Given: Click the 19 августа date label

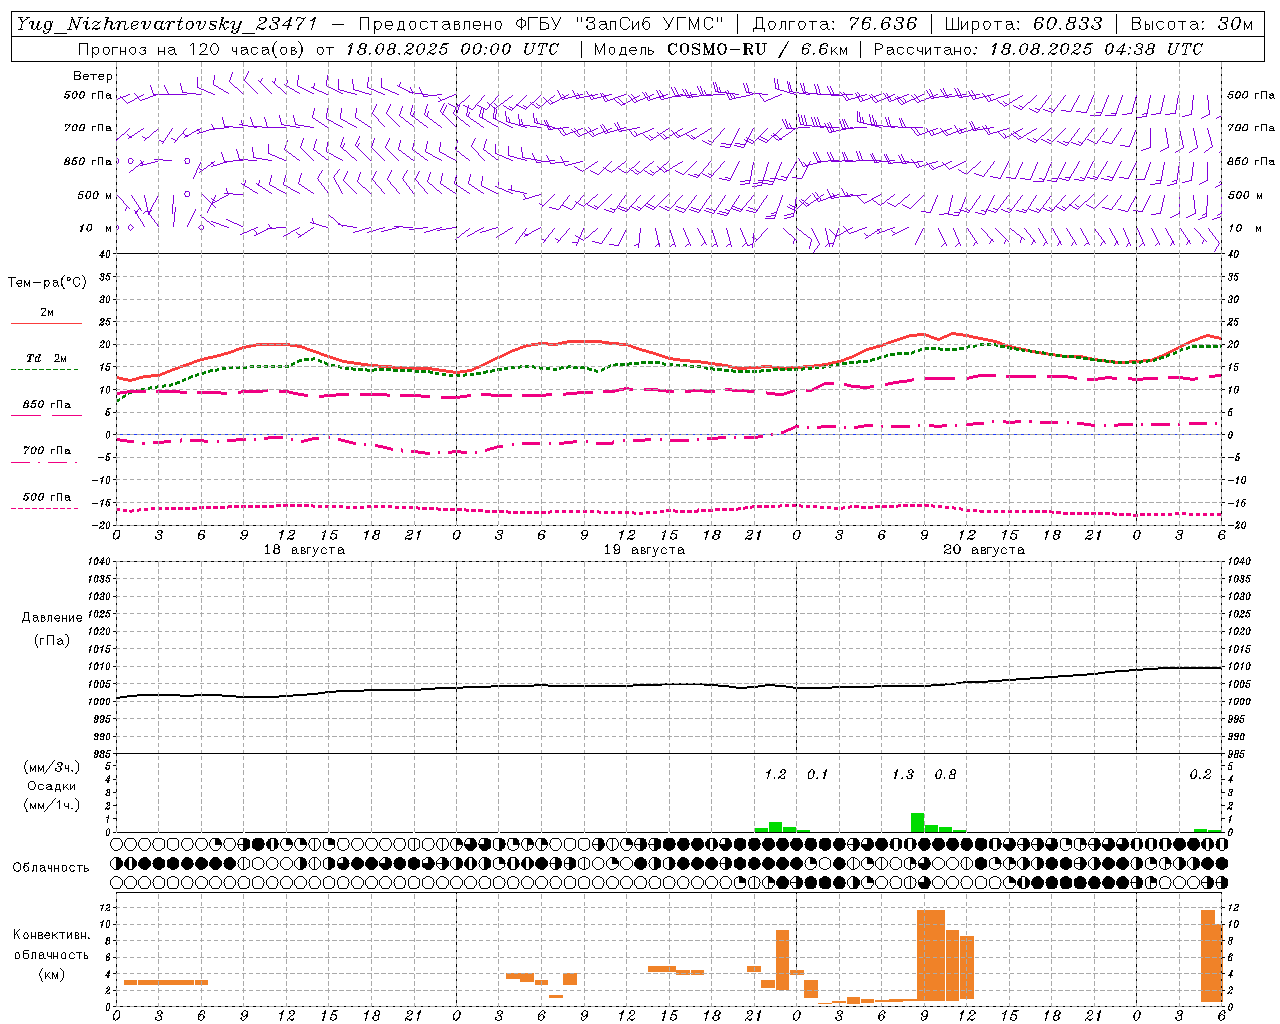Looking at the screenshot, I should click(644, 550).
